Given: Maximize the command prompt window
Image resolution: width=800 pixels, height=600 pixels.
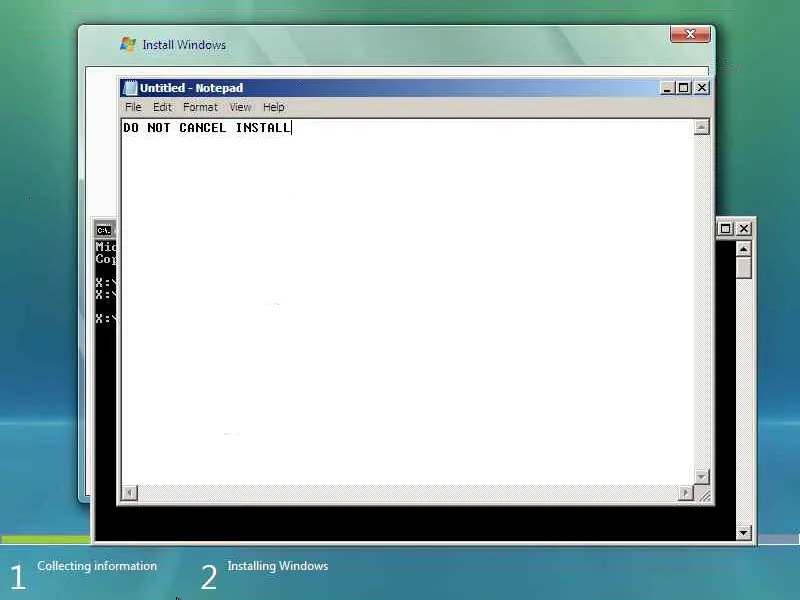Looking at the screenshot, I should [726, 229].
